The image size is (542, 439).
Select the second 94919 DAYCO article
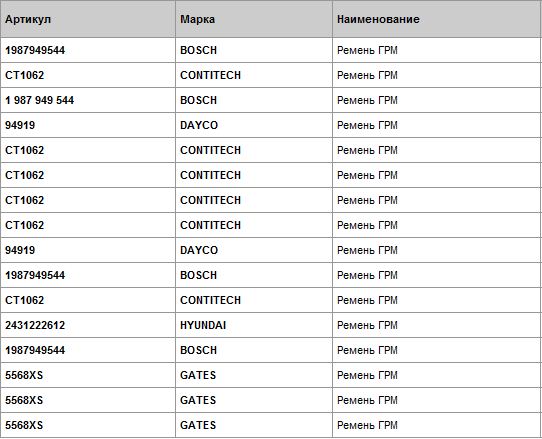pyautogui.click(x=20, y=250)
